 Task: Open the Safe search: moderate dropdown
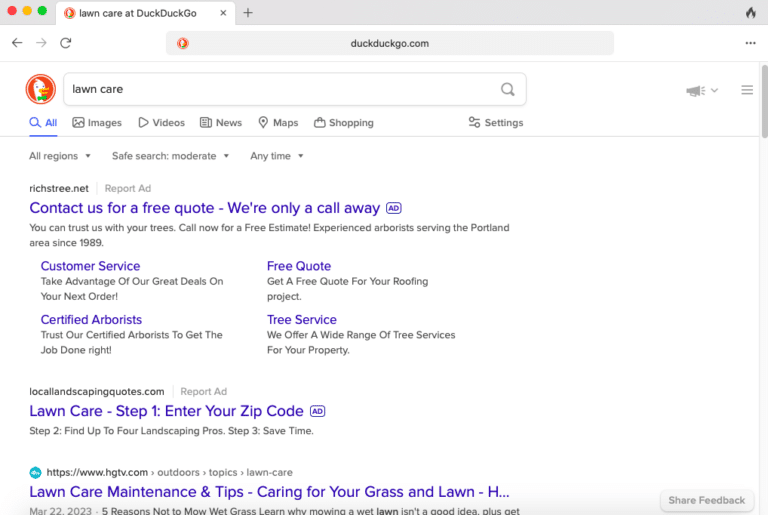[170, 156]
